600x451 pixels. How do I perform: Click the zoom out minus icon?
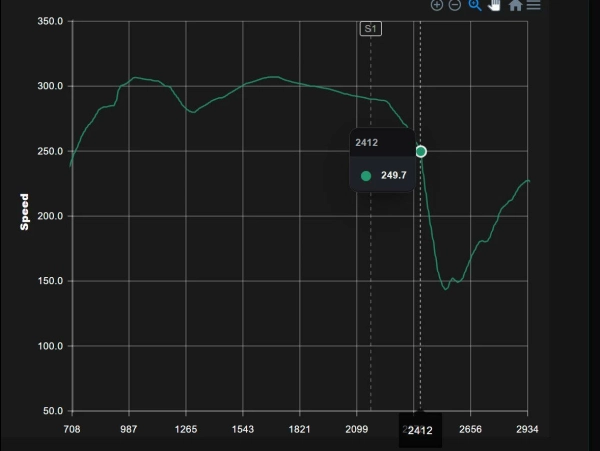tap(455, 5)
